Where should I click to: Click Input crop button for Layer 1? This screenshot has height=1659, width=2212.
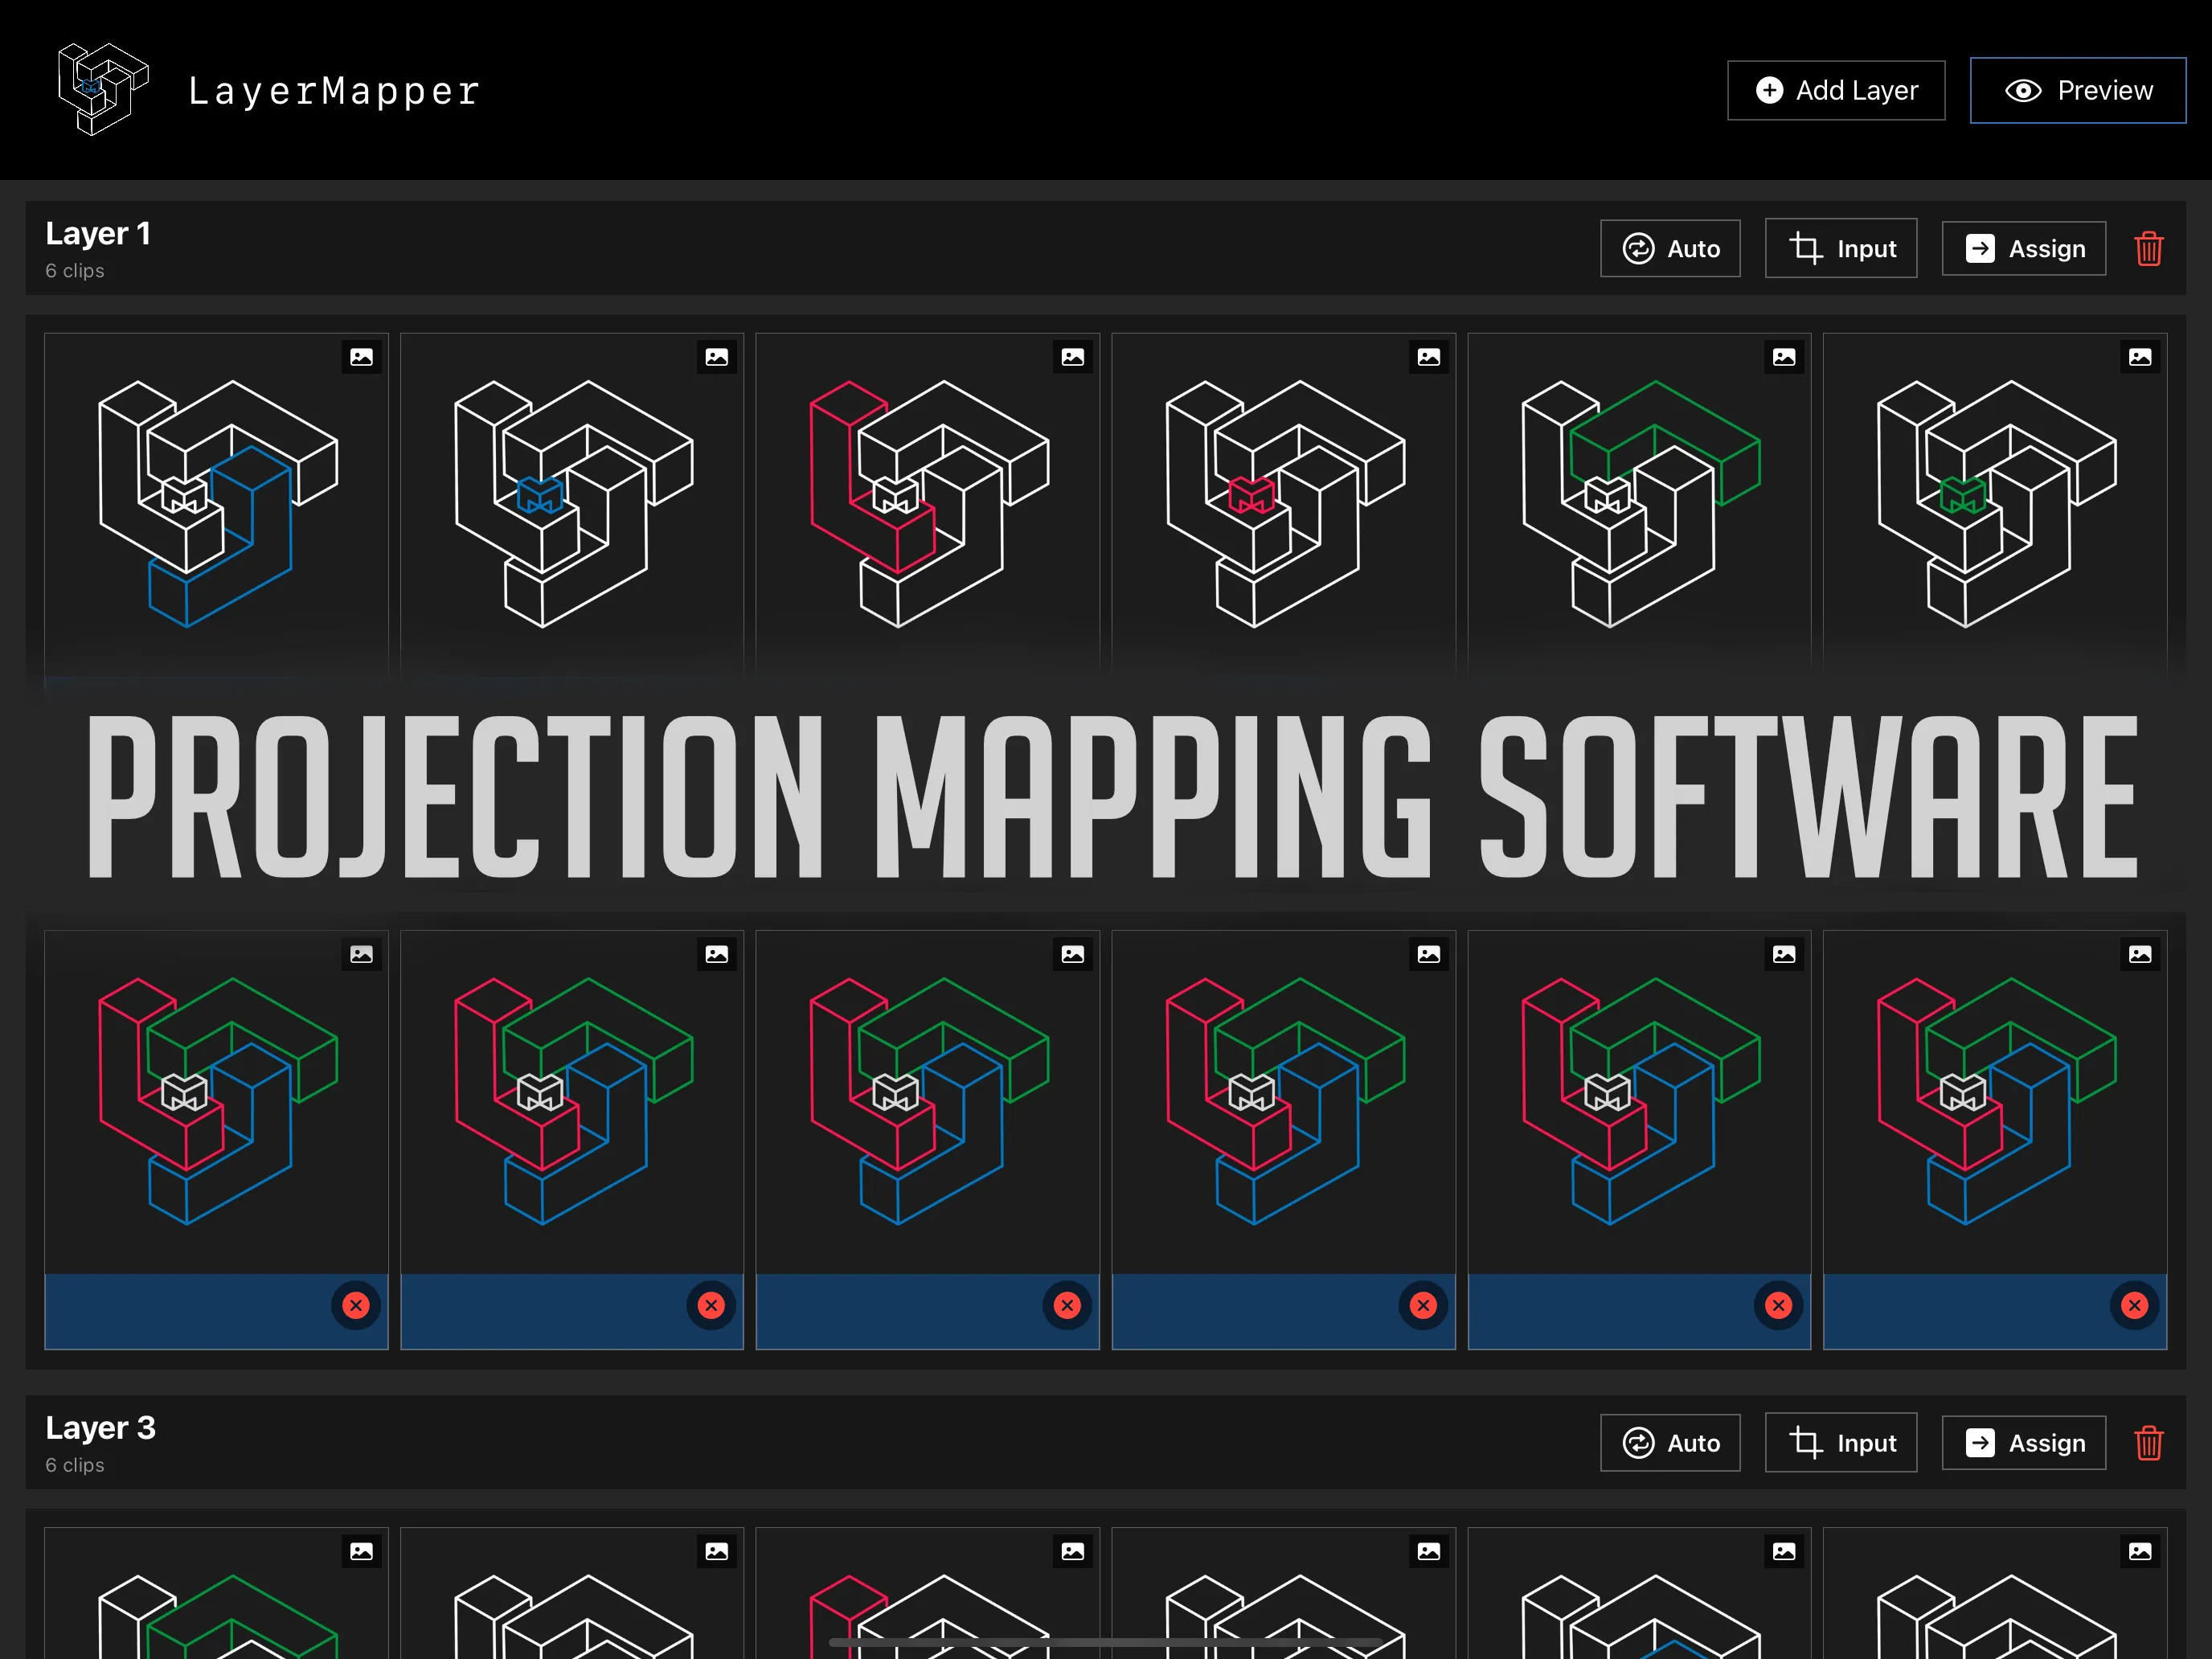tap(1841, 249)
